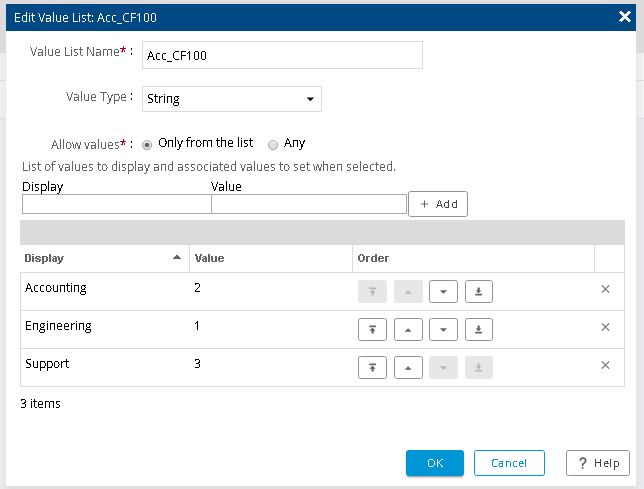The image size is (644, 489).
Task: Move Accounting row to bottom
Action: click(x=479, y=291)
